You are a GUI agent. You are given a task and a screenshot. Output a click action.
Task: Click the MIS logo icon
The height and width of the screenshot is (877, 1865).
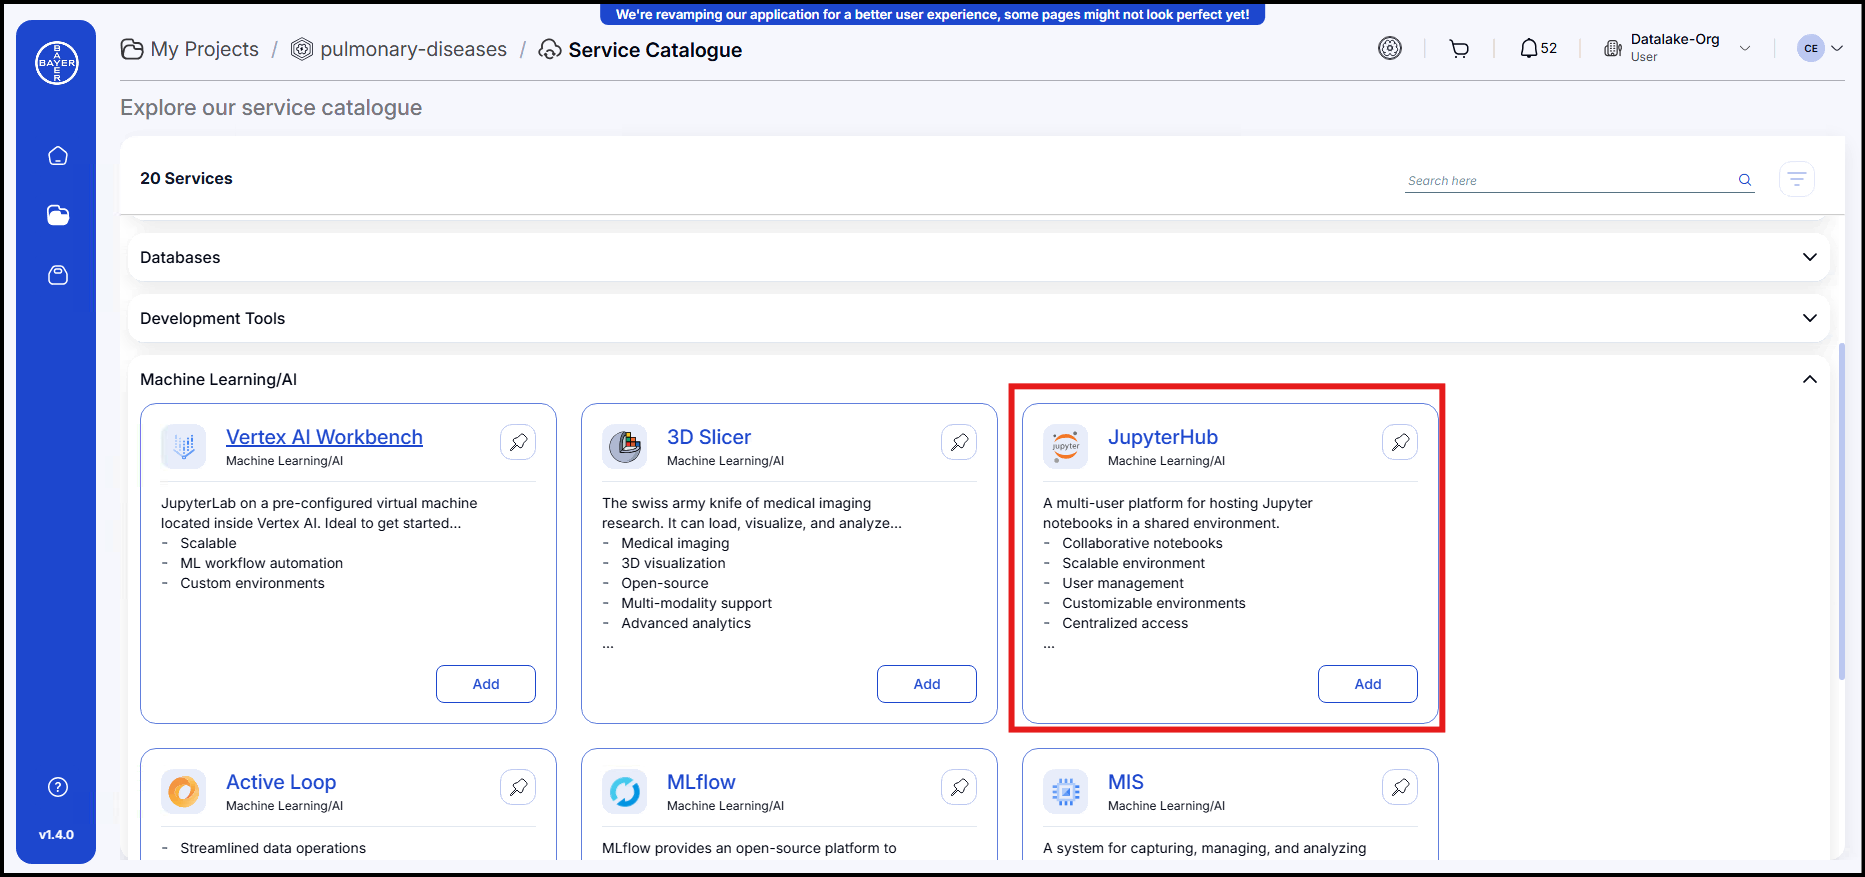1065,791
